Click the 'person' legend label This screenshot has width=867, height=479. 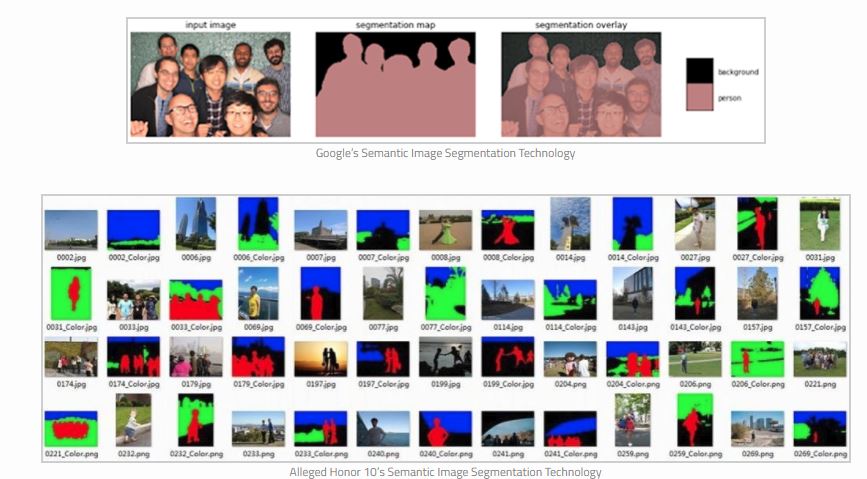point(729,98)
